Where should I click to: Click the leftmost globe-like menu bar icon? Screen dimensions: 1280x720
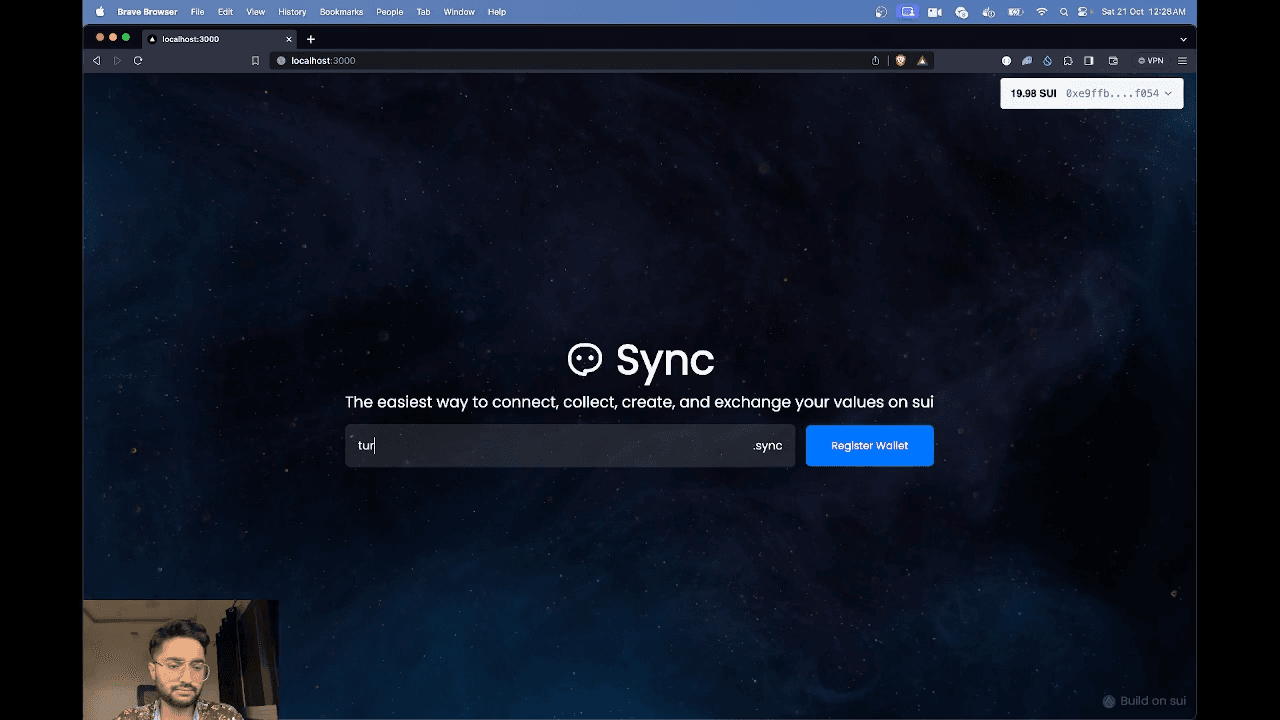pos(881,12)
